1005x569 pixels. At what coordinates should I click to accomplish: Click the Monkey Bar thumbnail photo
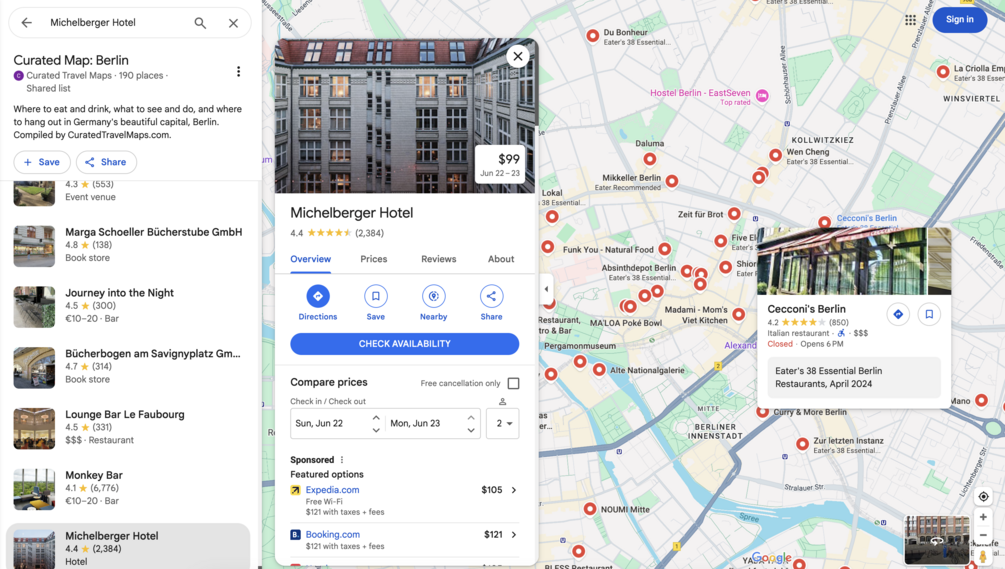35,490
